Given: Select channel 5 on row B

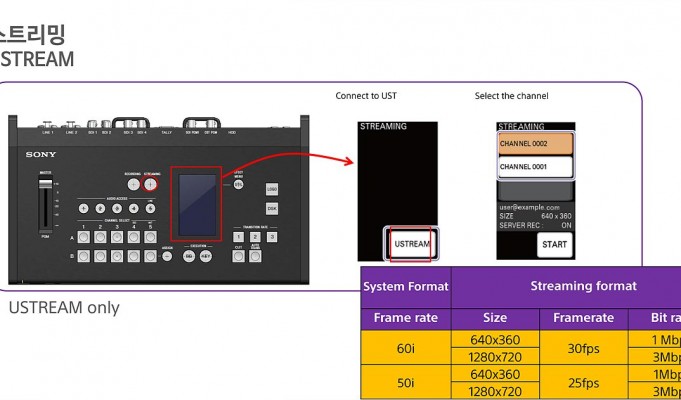Looking at the screenshot, I should click(150, 256).
